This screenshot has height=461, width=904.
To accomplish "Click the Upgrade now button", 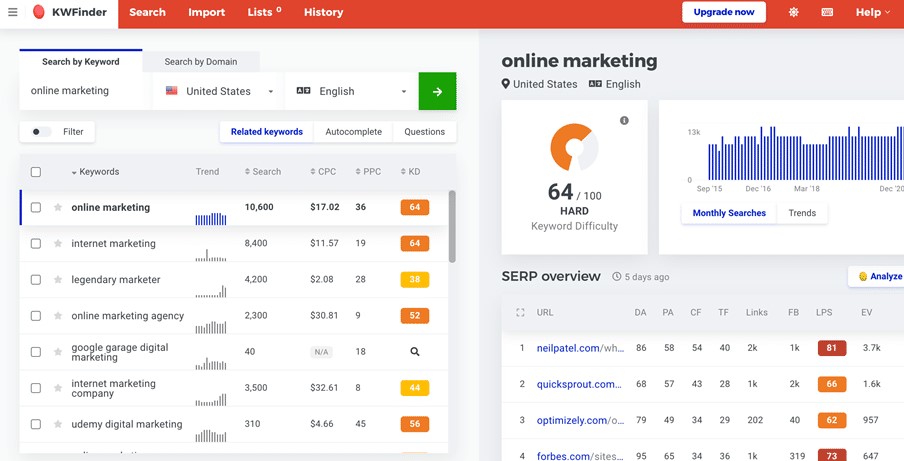I will [x=724, y=12].
